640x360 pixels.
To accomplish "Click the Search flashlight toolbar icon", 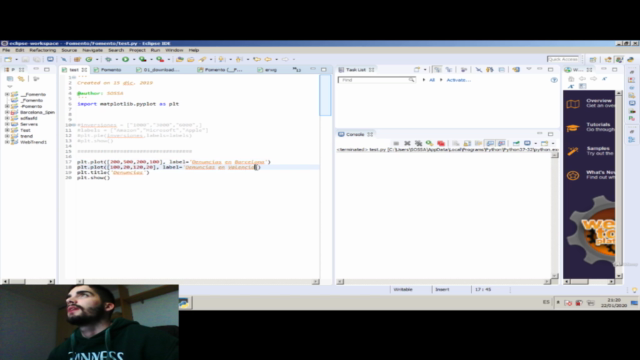I will 203,60.
